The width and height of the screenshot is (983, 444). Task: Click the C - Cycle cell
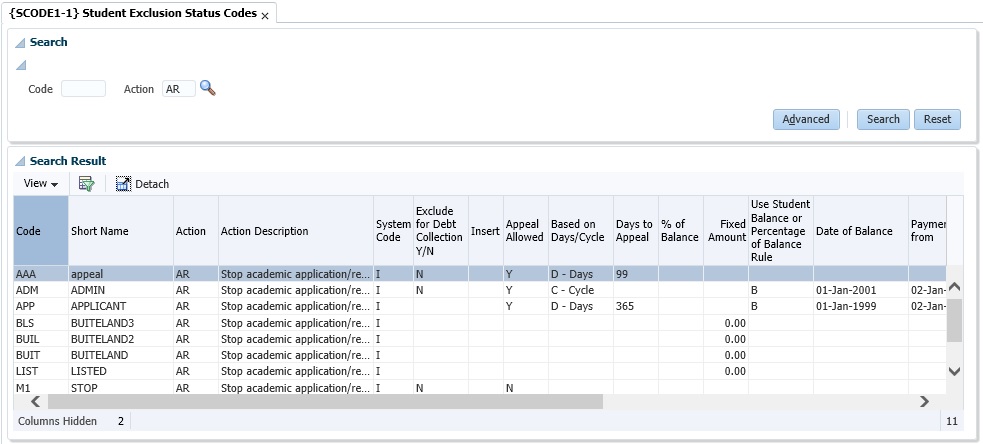coord(581,290)
